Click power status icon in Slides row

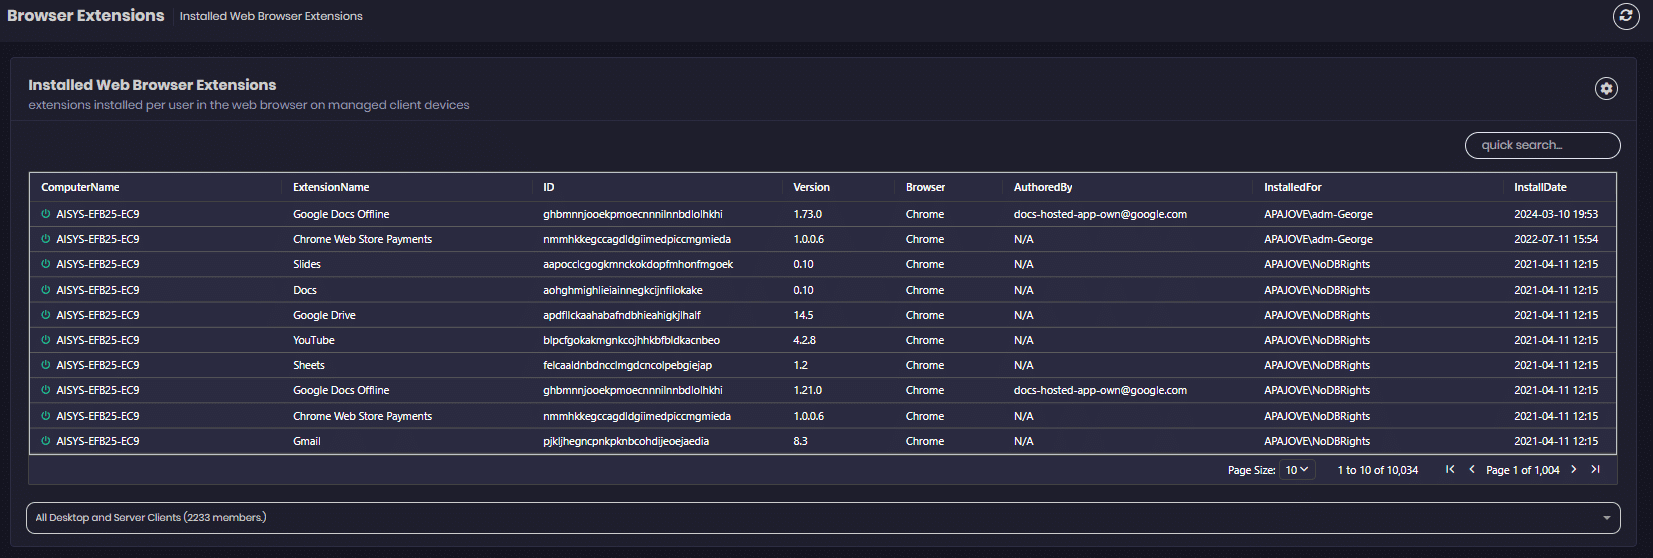point(45,265)
